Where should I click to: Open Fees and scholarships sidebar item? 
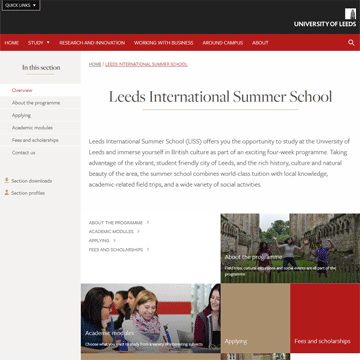(x=40, y=140)
